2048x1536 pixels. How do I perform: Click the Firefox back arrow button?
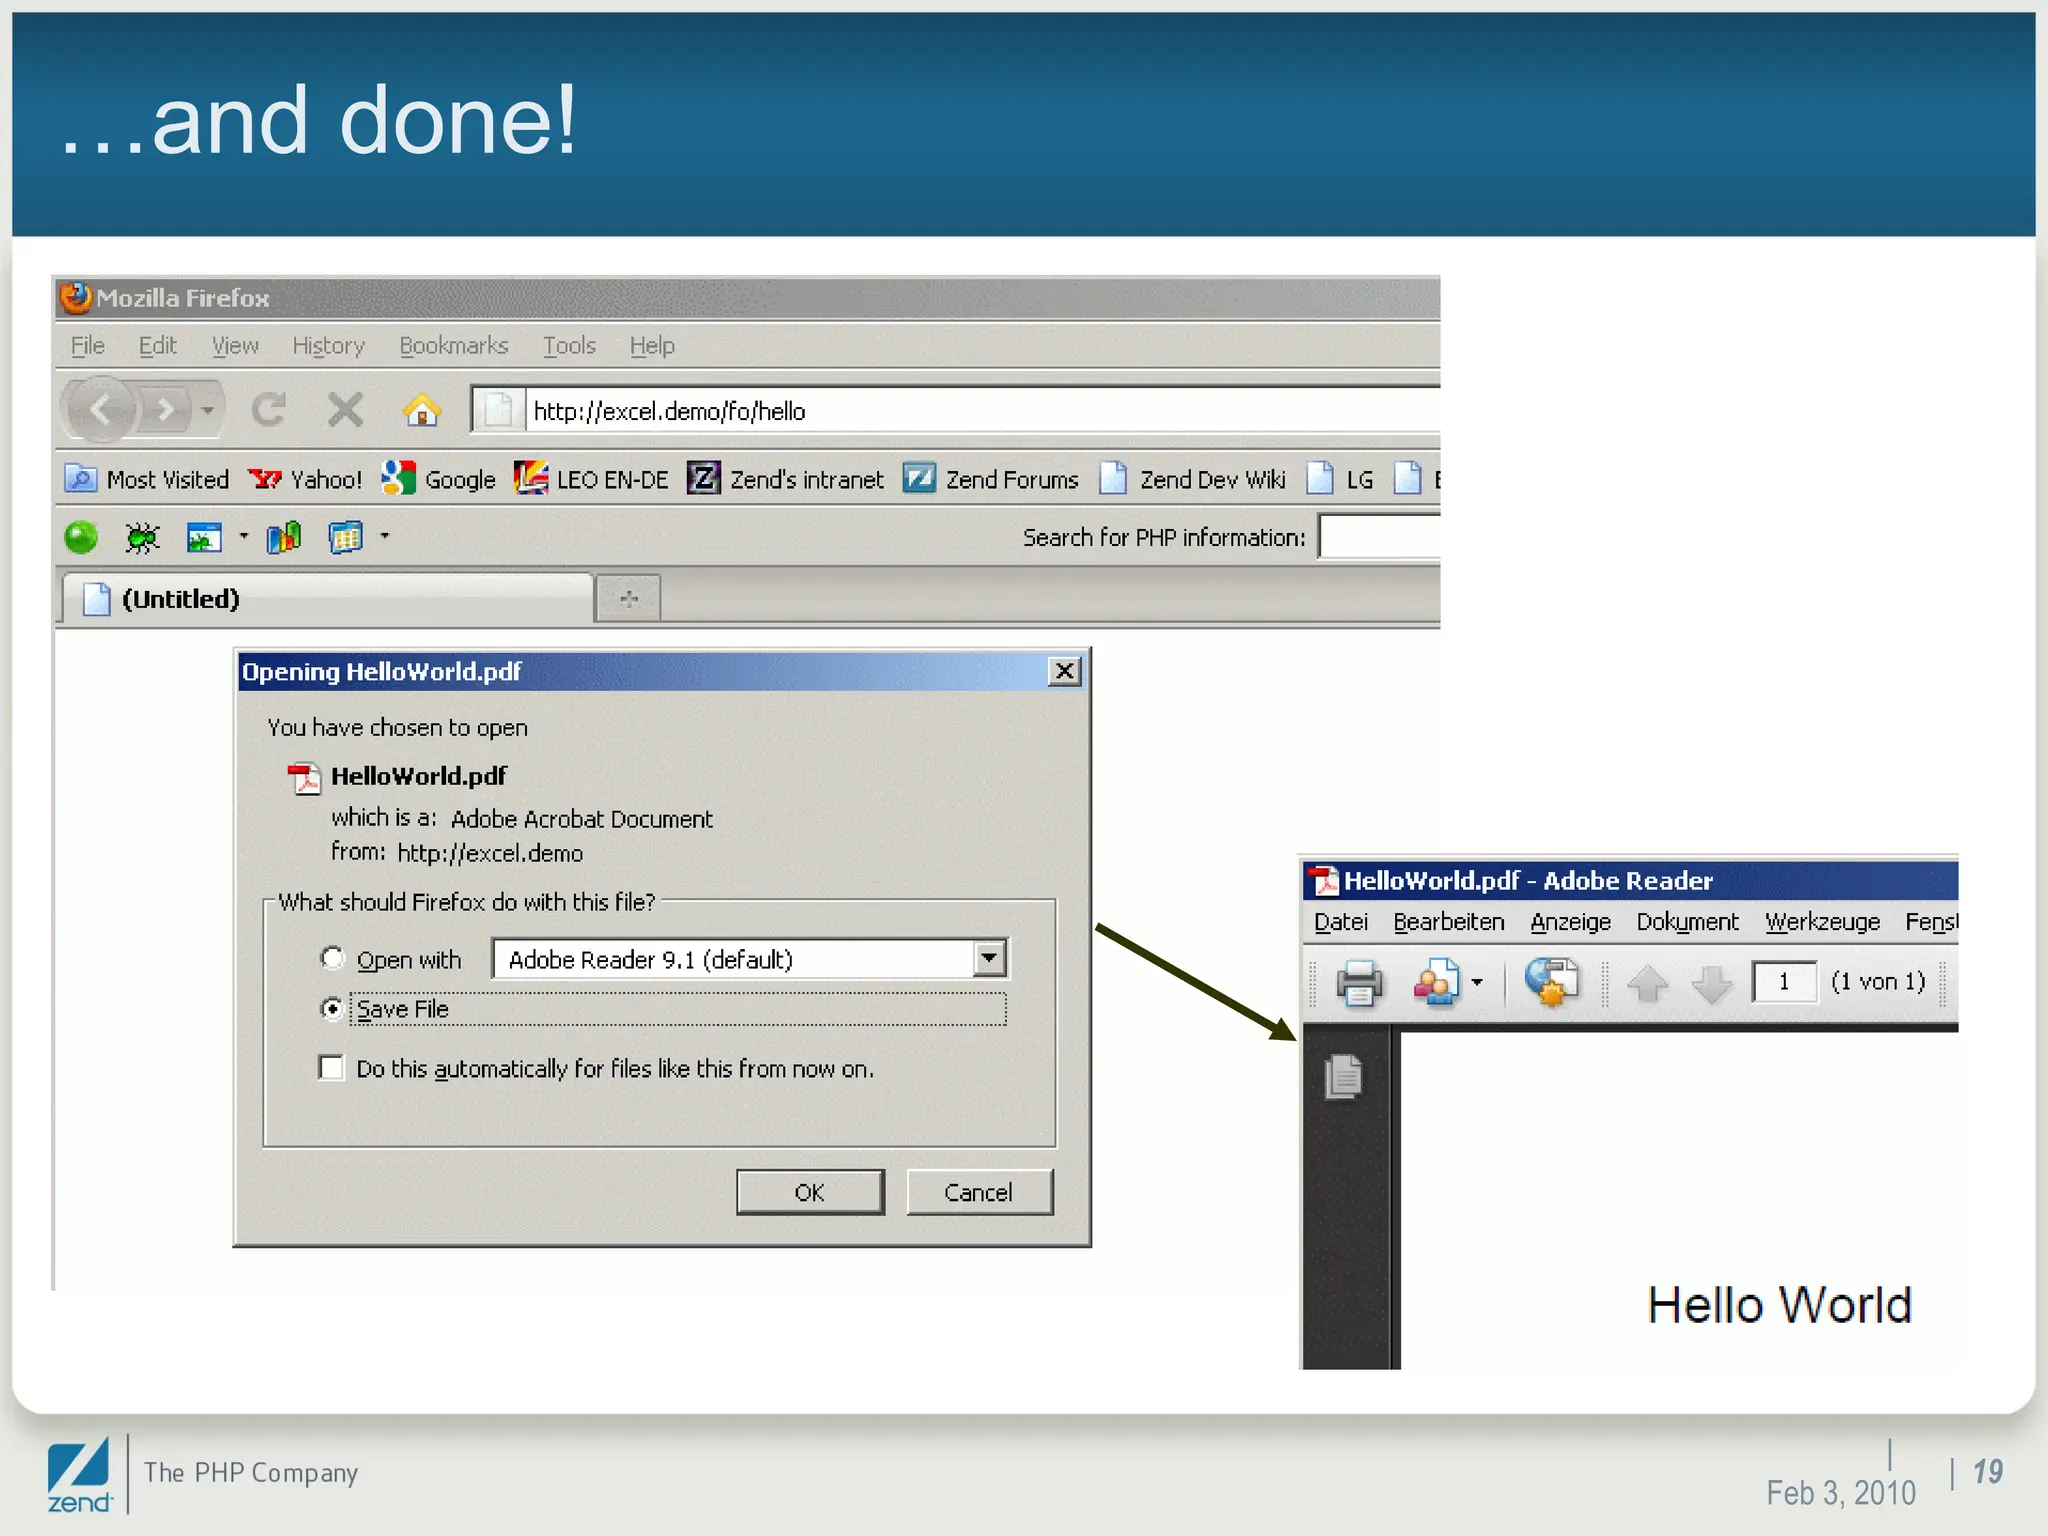coord(101,409)
